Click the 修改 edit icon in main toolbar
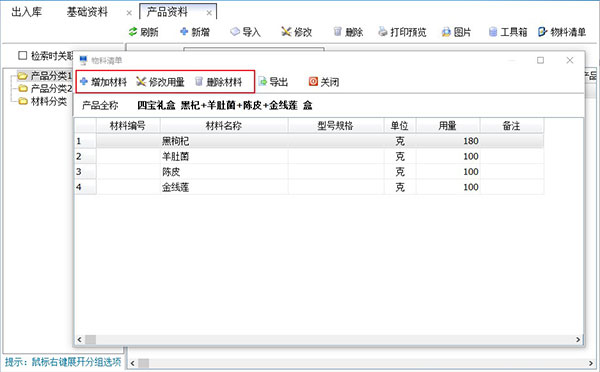600x372 pixels. point(286,32)
